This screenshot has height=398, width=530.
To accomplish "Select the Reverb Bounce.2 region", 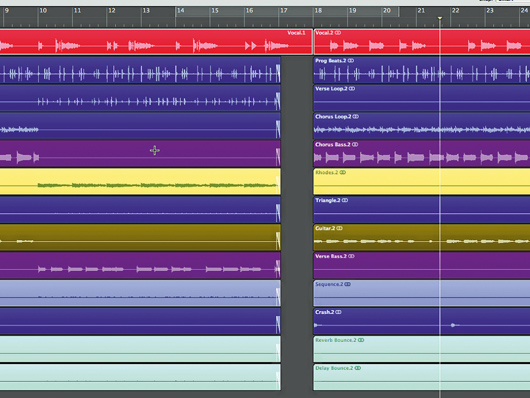I will 421,349.
